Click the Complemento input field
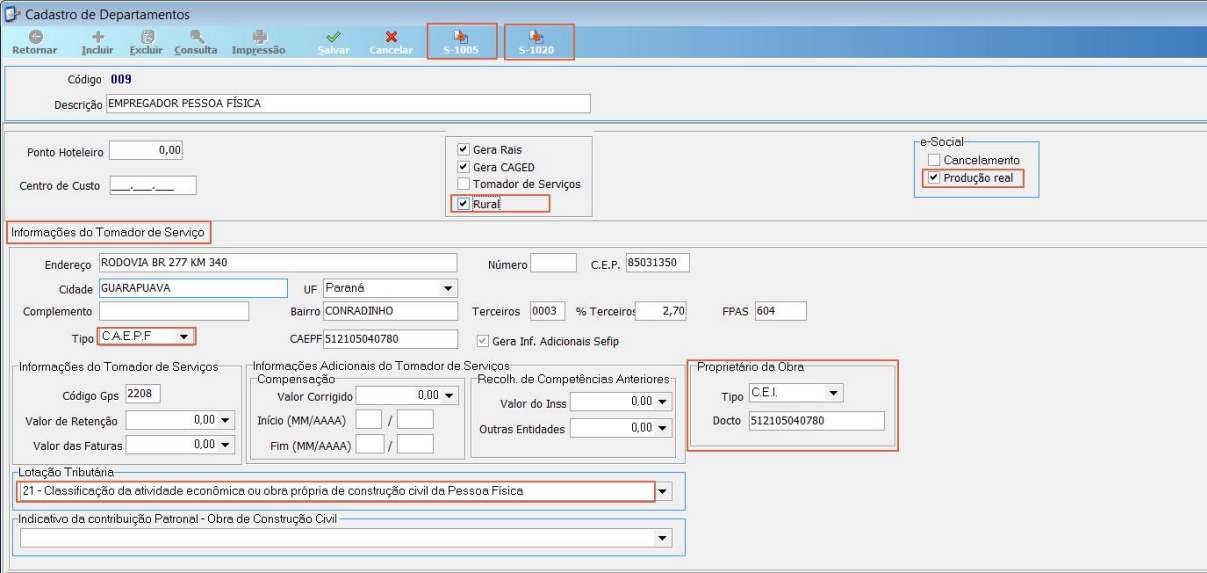 173,312
